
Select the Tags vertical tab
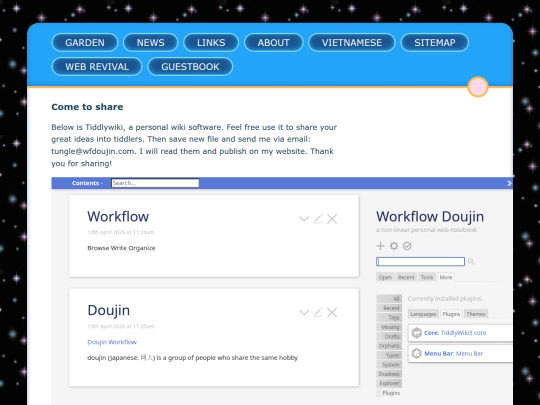coord(389,317)
